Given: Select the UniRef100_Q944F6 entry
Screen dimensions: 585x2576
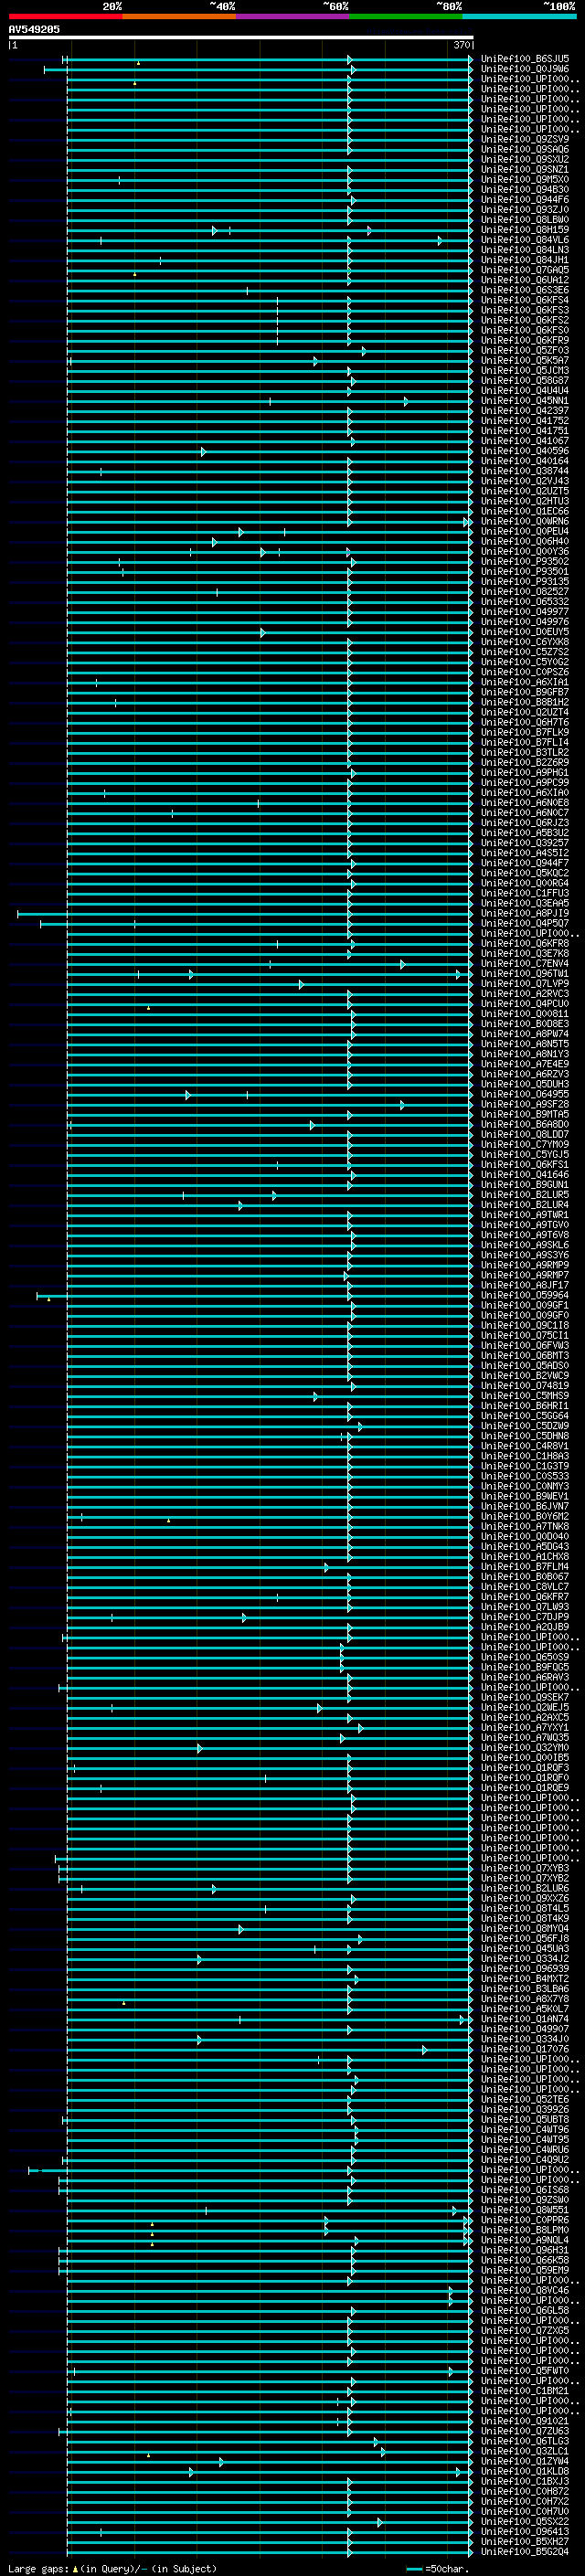Looking at the screenshot, I should pyautogui.click(x=525, y=199).
